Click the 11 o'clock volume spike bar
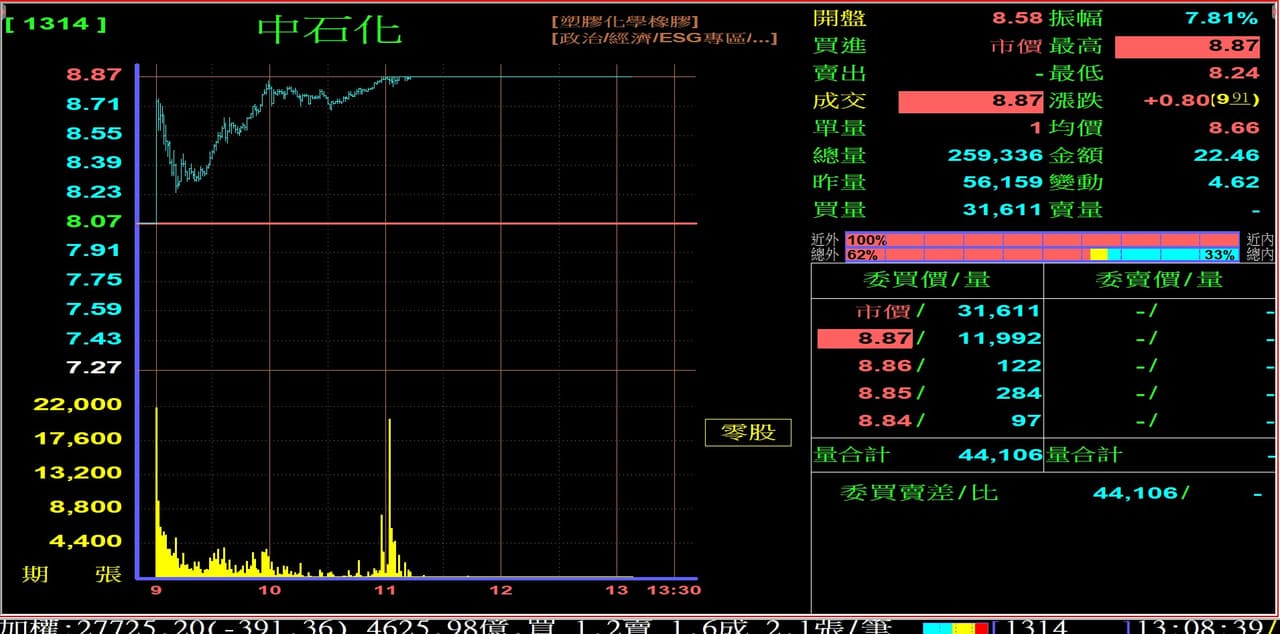 tap(389, 497)
